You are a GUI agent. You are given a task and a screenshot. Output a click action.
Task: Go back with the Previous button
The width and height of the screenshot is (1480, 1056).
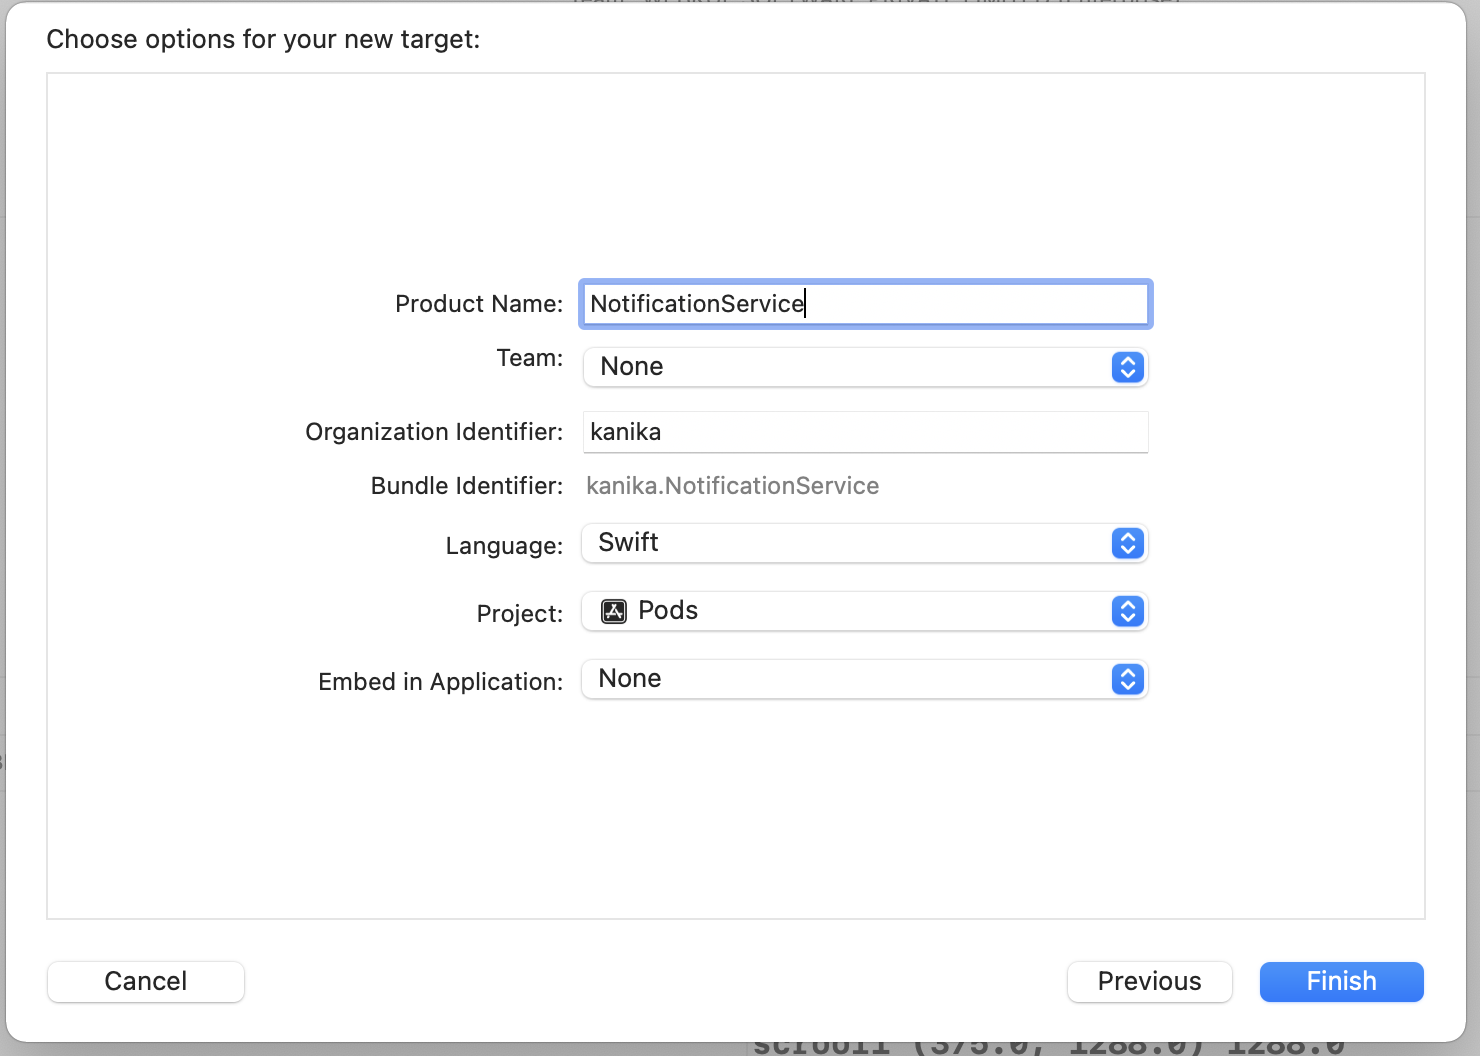tap(1149, 981)
